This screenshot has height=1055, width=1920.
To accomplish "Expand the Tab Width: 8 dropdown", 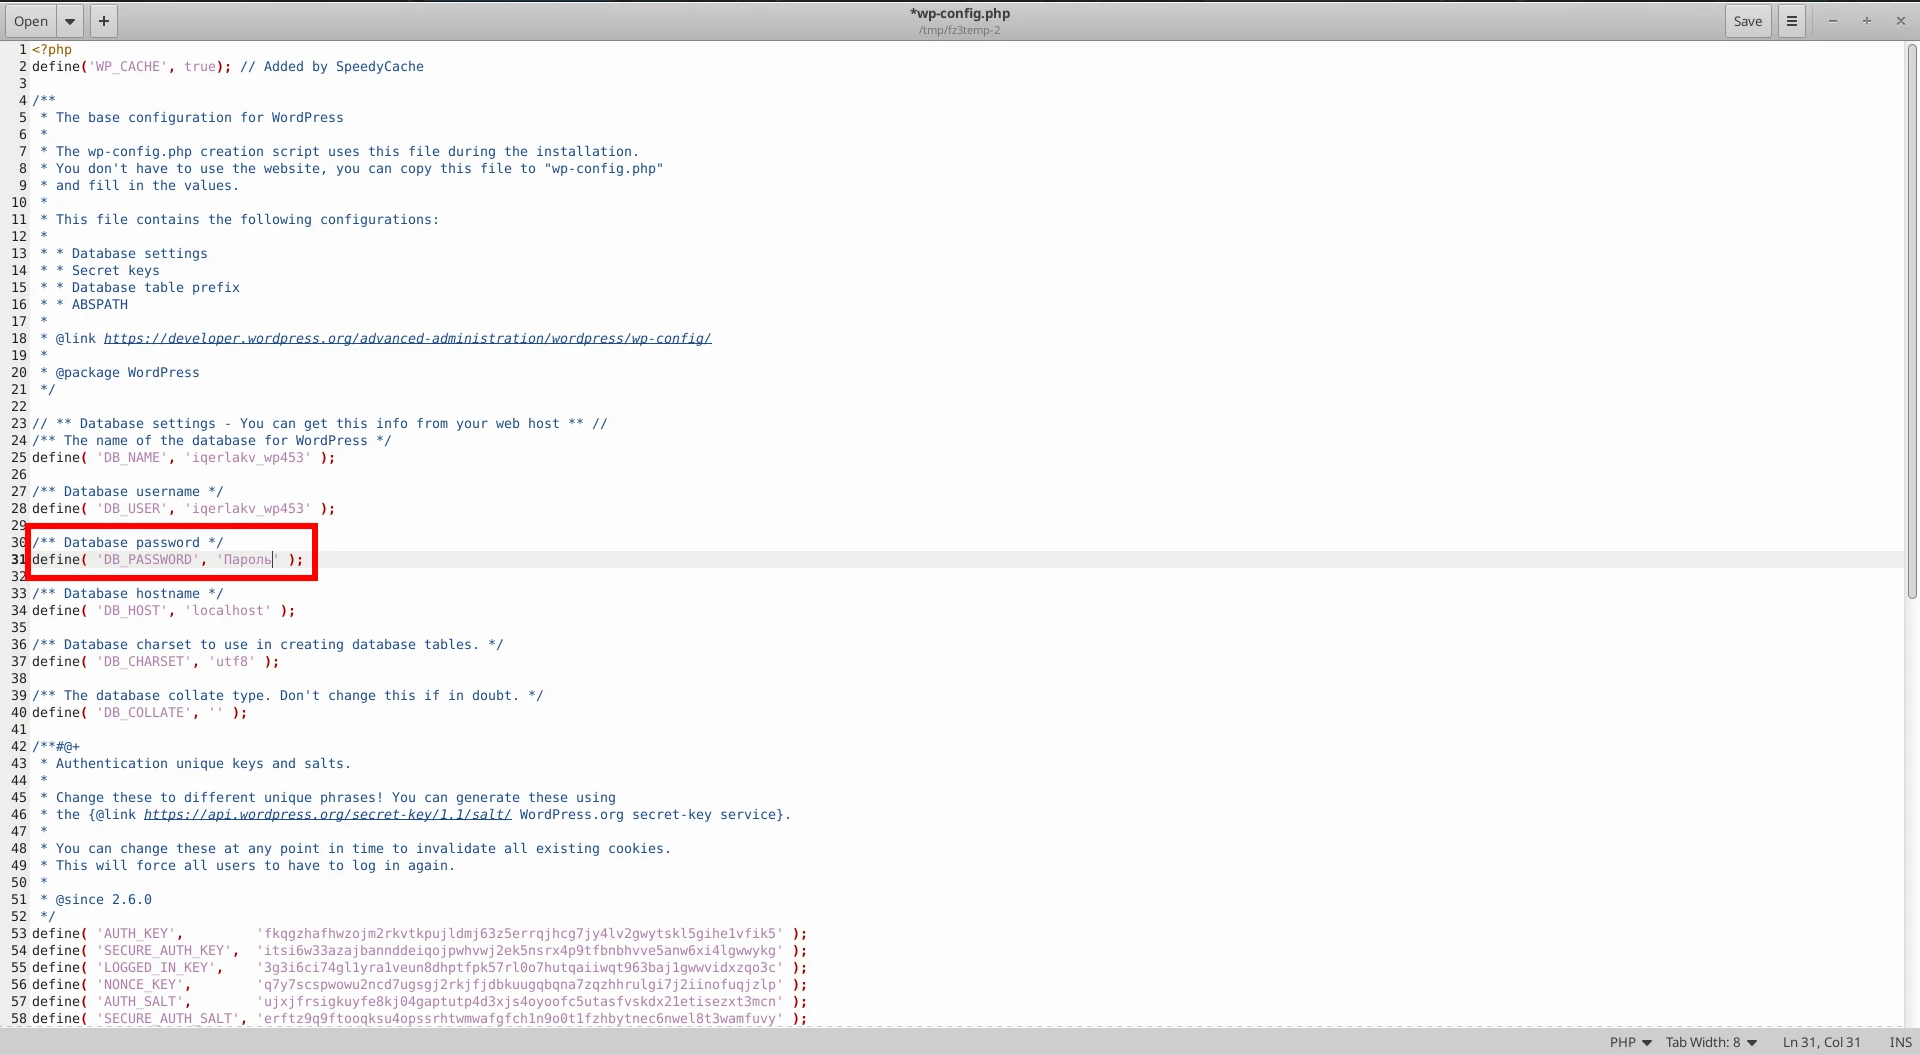I will point(1711,1042).
